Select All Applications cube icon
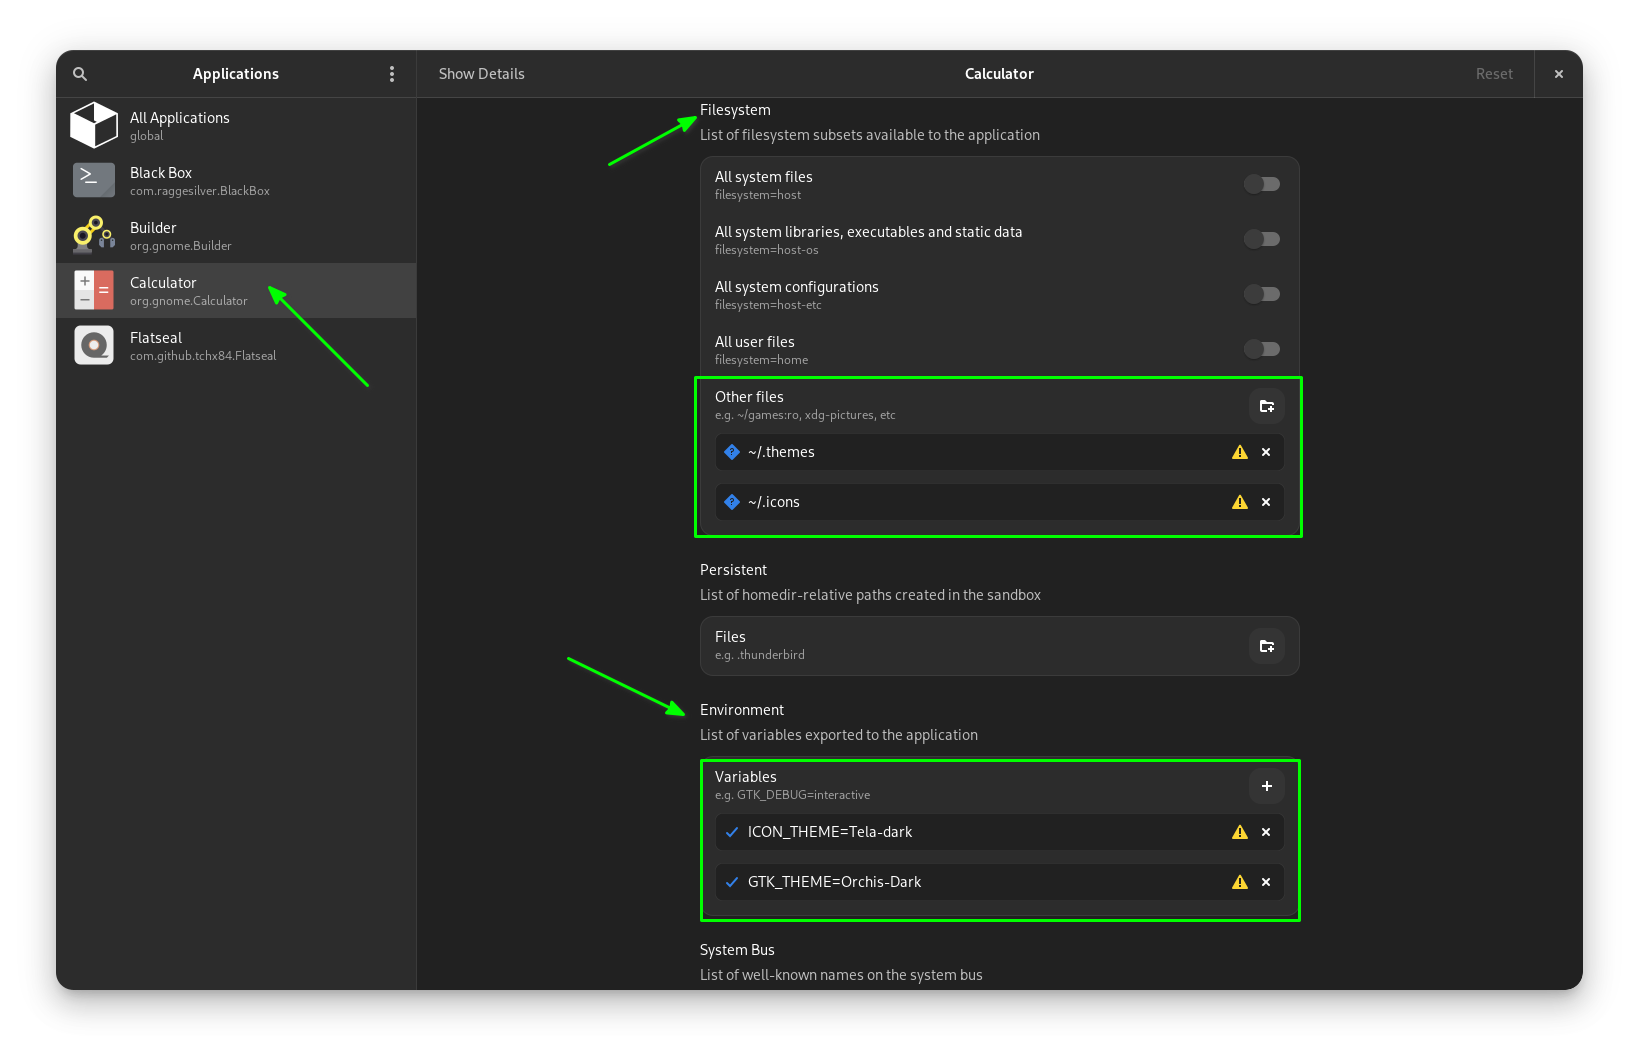 click(94, 126)
